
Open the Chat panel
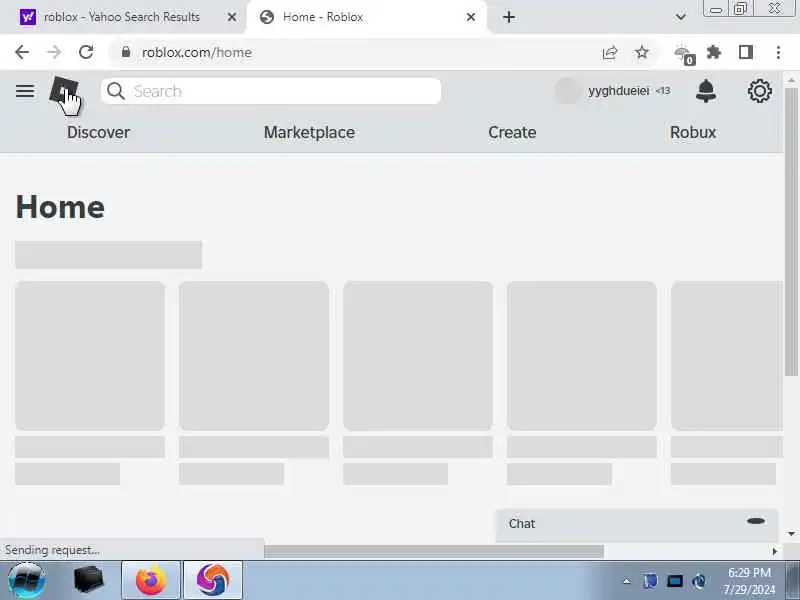(637, 524)
